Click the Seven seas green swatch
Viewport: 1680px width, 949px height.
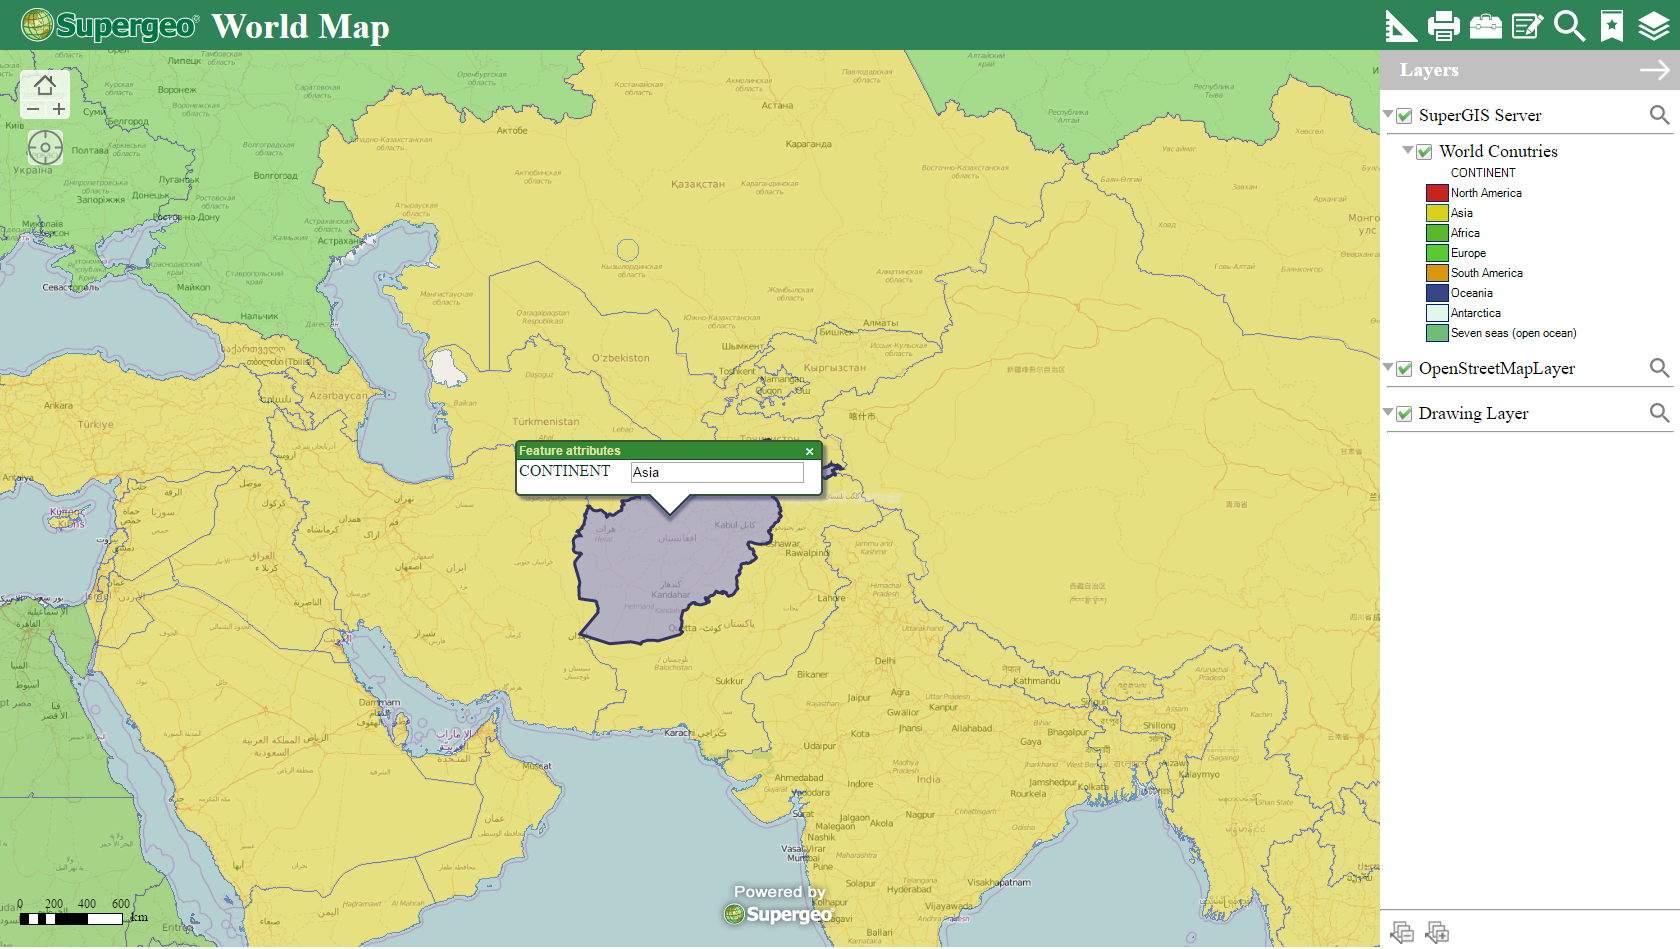1437,333
